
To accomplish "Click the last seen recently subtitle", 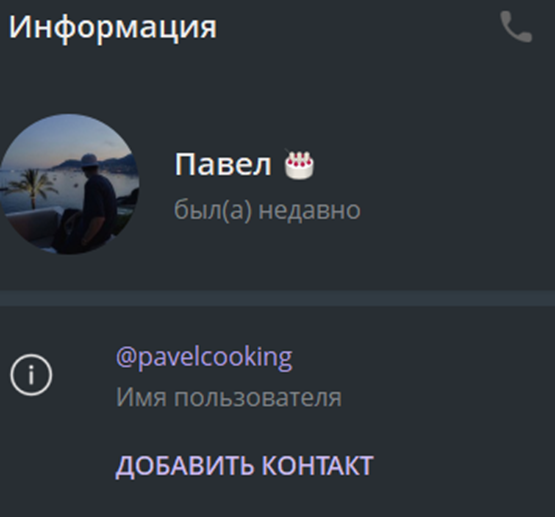I will (x=267, y=210).
